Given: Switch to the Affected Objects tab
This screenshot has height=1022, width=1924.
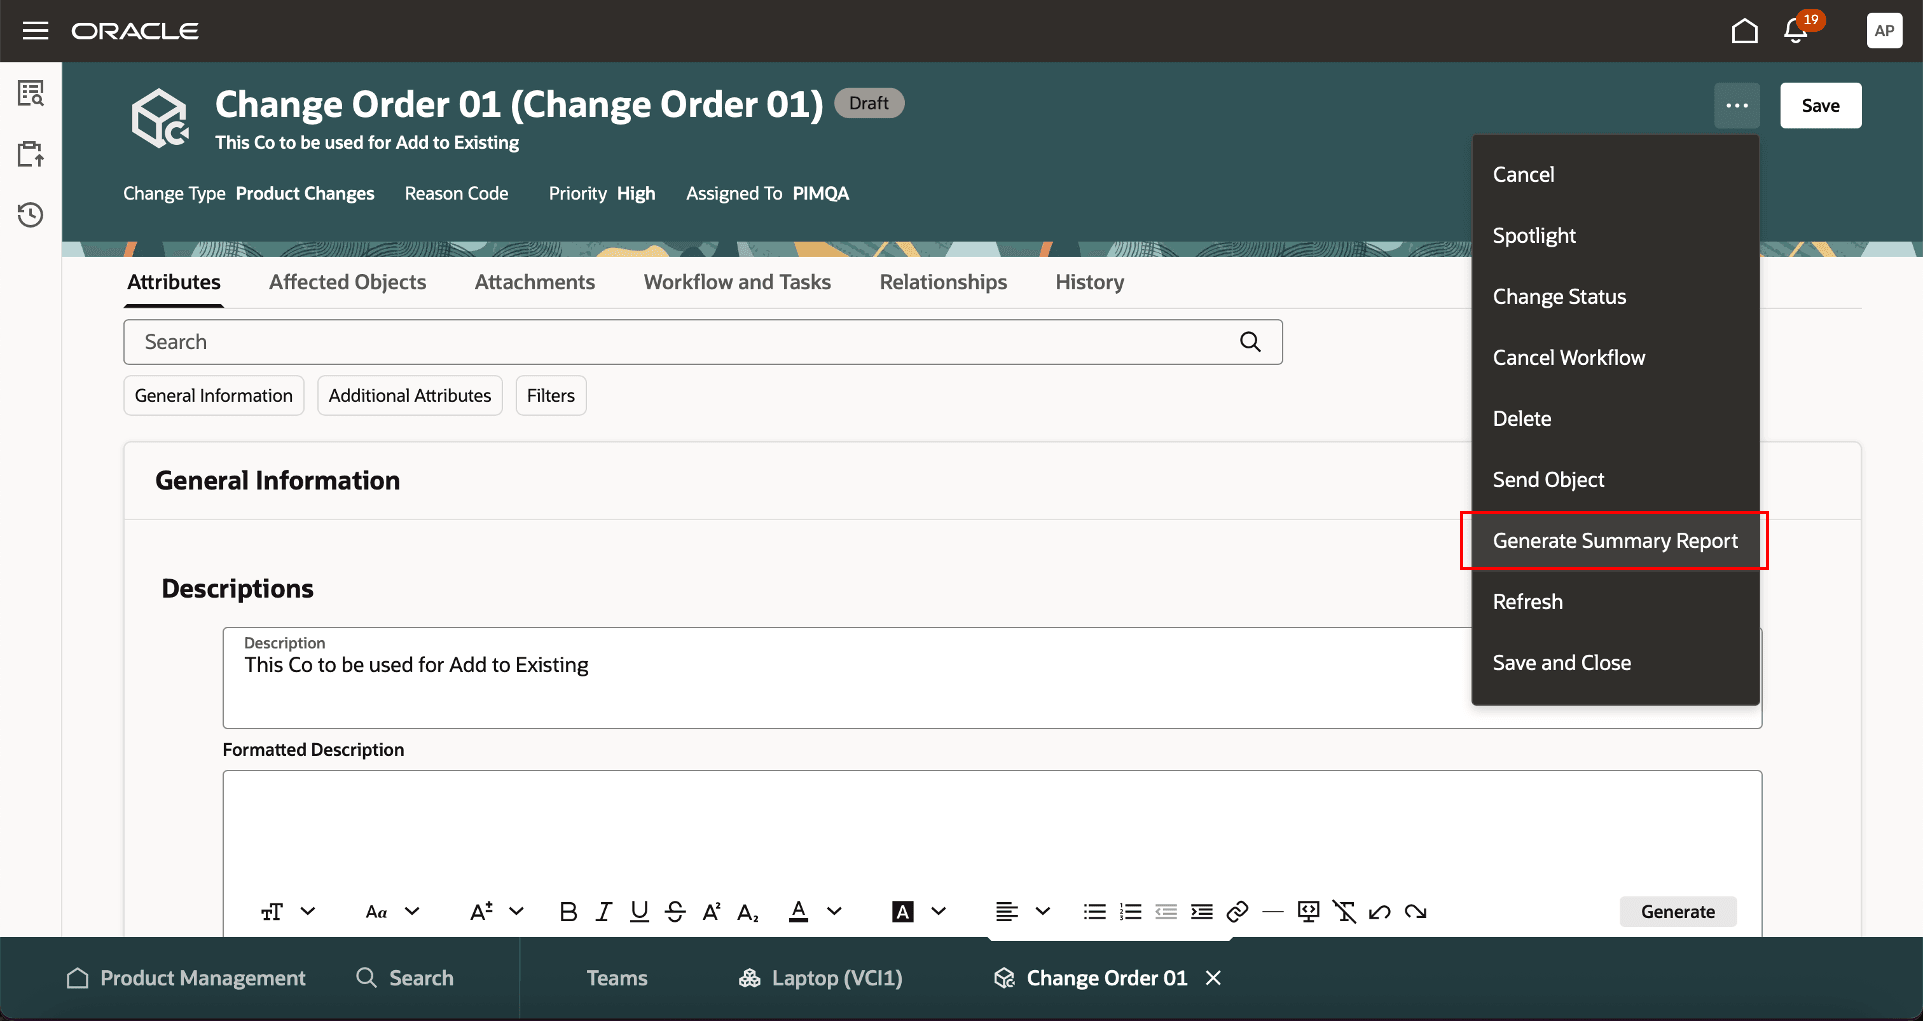Looking at the screenshot, I should pos(347,282).
